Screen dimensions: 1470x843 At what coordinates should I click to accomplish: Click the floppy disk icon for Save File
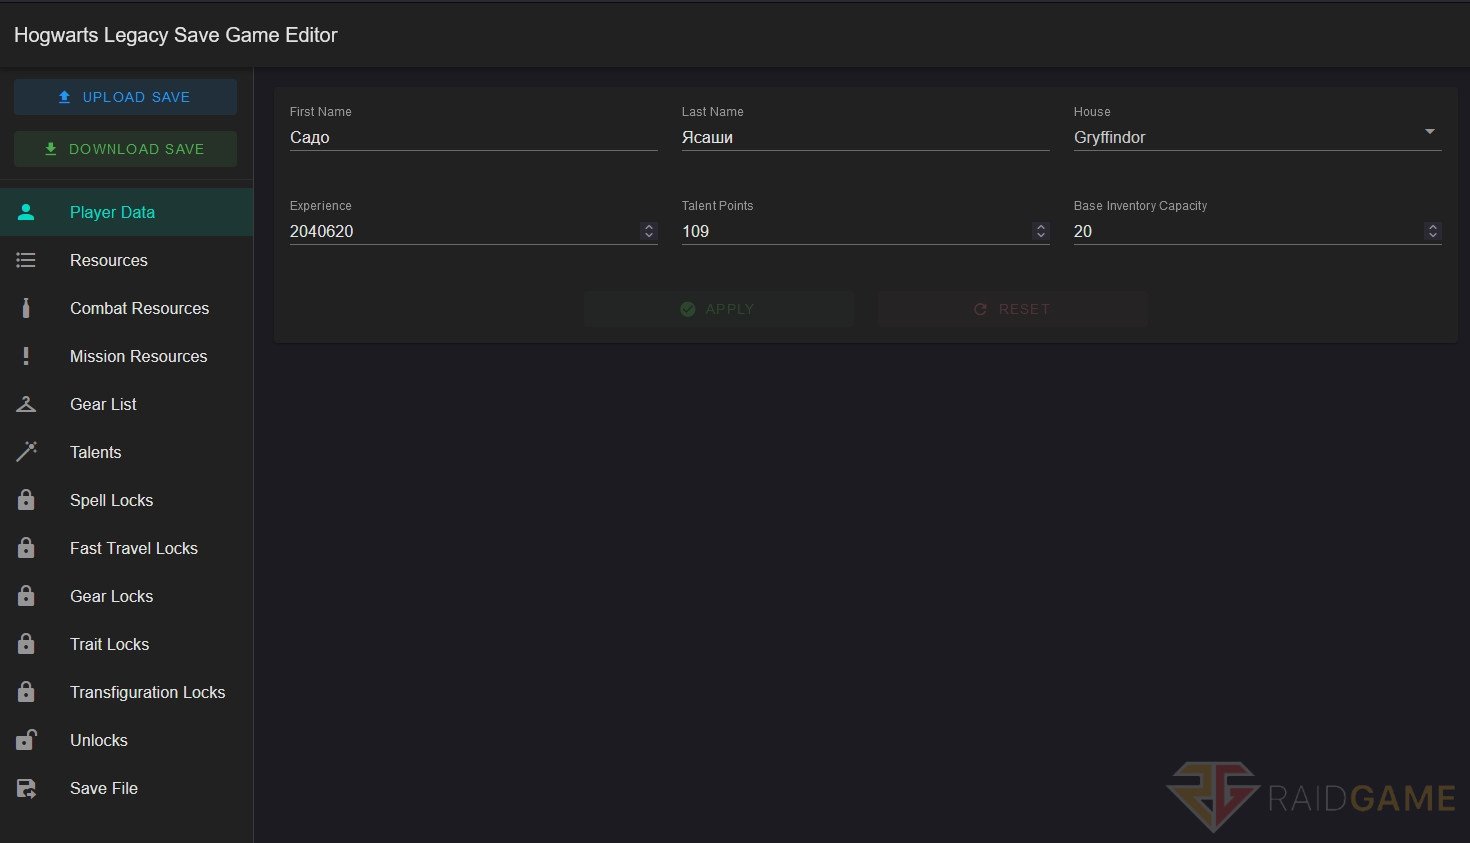point(26,788)
